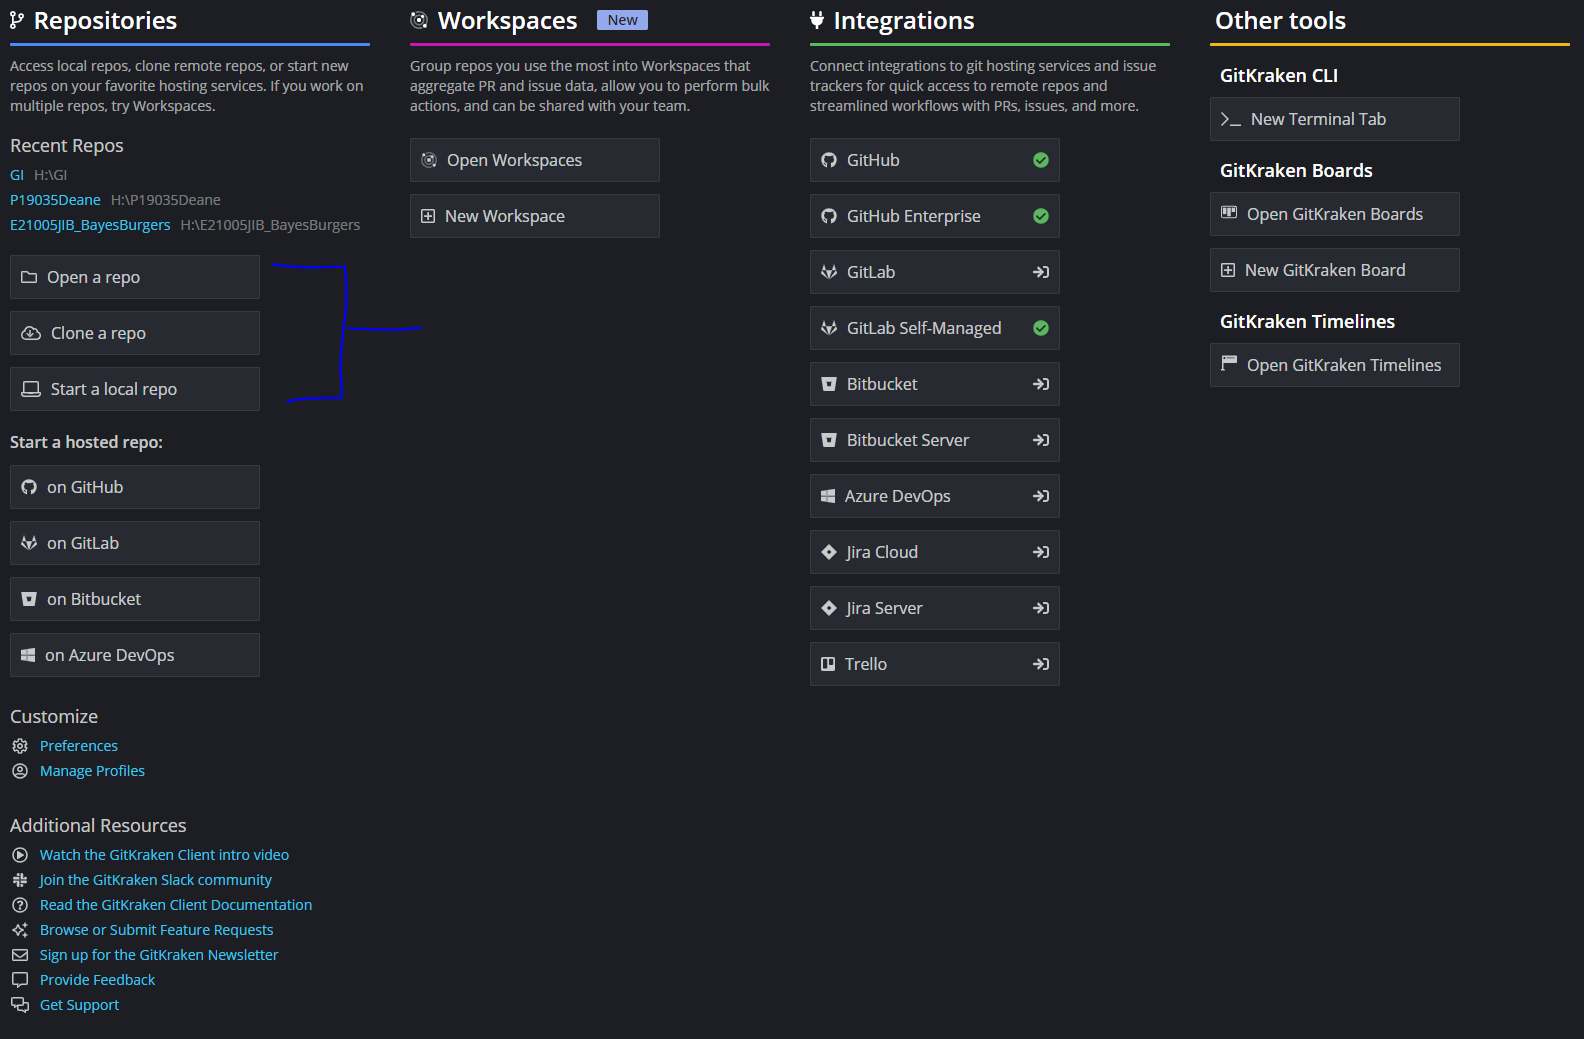The height and width of the screenshot is (1039, 1584).
Task: Click the Manage Profiles user icon
Action: (20, 771)
